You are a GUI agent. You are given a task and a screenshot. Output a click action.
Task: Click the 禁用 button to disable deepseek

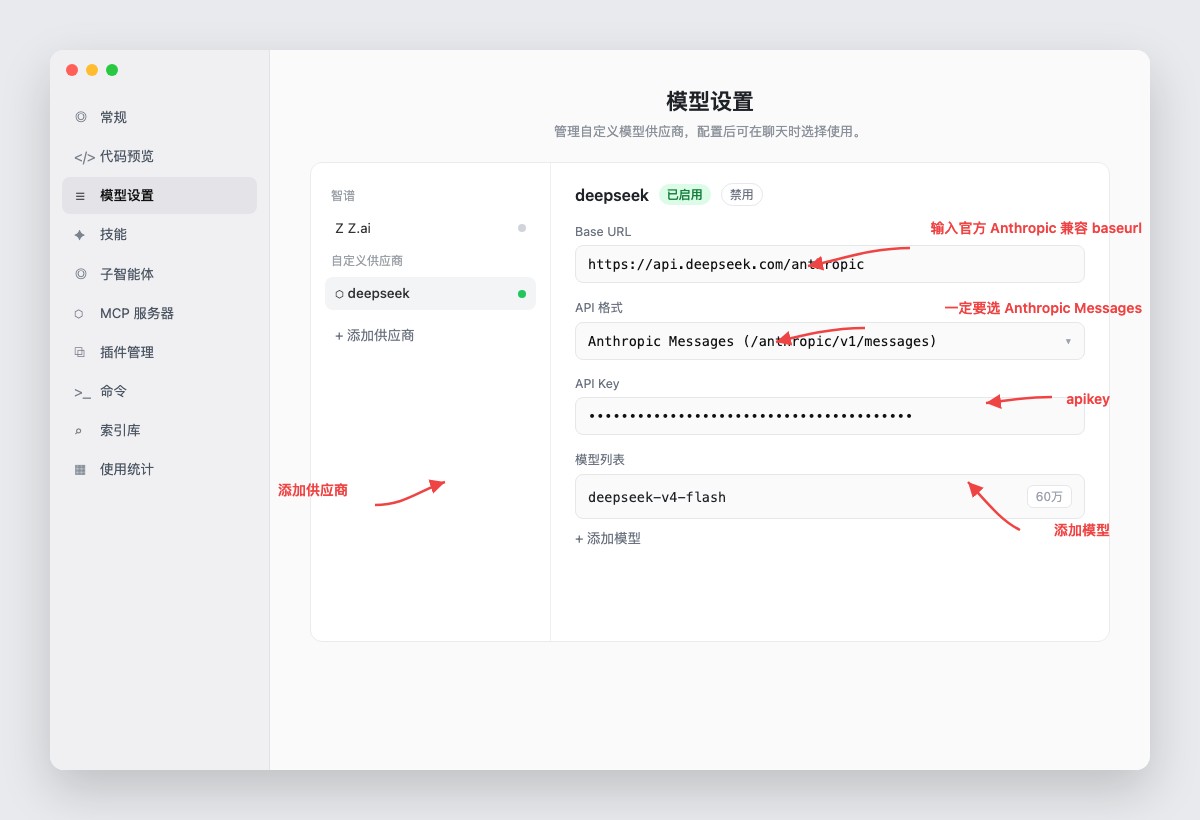click(741, 195)
